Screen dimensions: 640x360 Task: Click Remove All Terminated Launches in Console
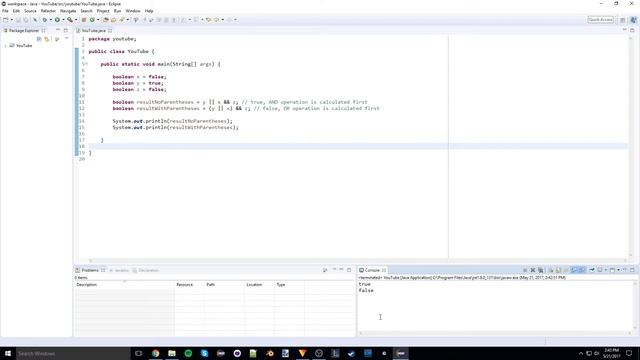coord(541,270)
